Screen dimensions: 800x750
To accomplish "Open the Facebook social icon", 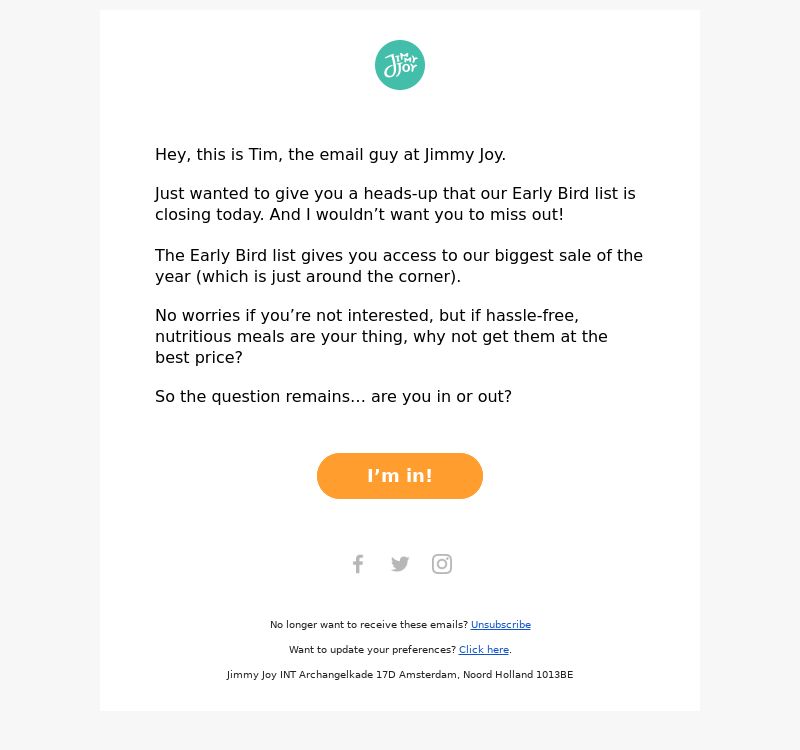I will tap(358, 564).
